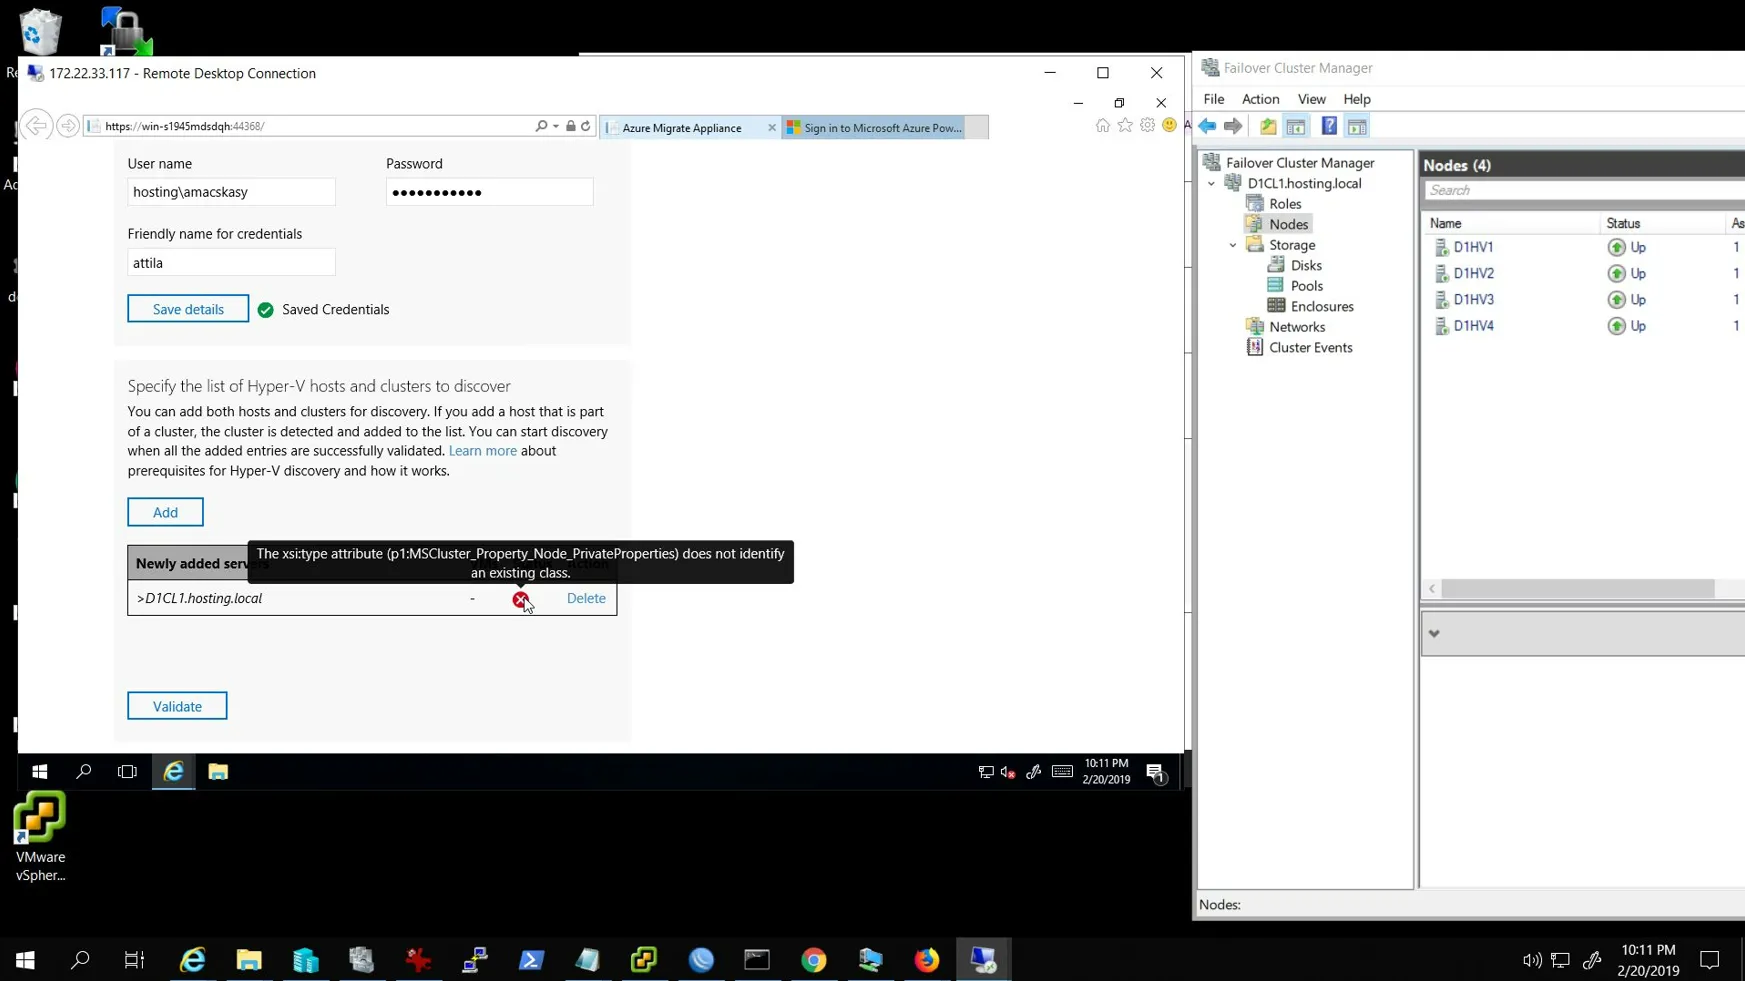
Task: Open the Action menu in Failover Cluster Manager
Action: pos(1260,99)
